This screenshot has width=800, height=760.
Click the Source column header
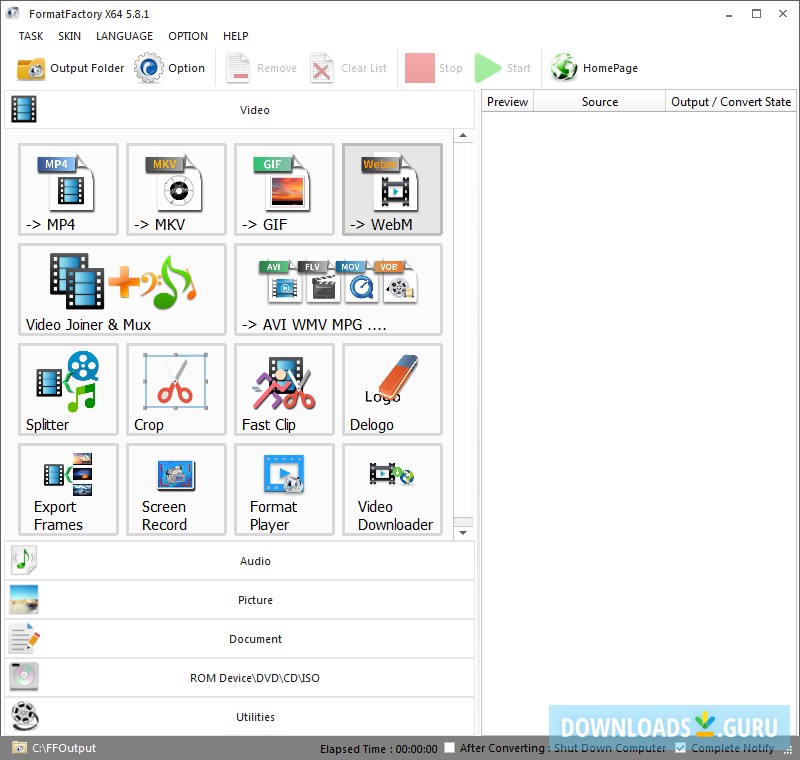[599, 102]
